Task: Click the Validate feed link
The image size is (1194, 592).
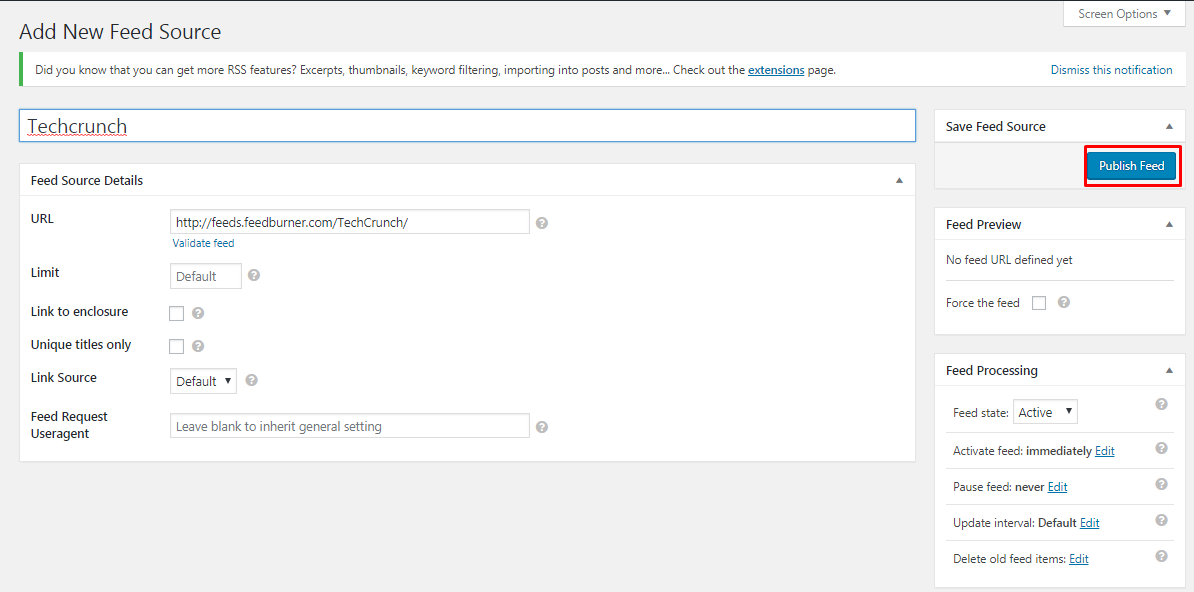Action: coord(203,243)
